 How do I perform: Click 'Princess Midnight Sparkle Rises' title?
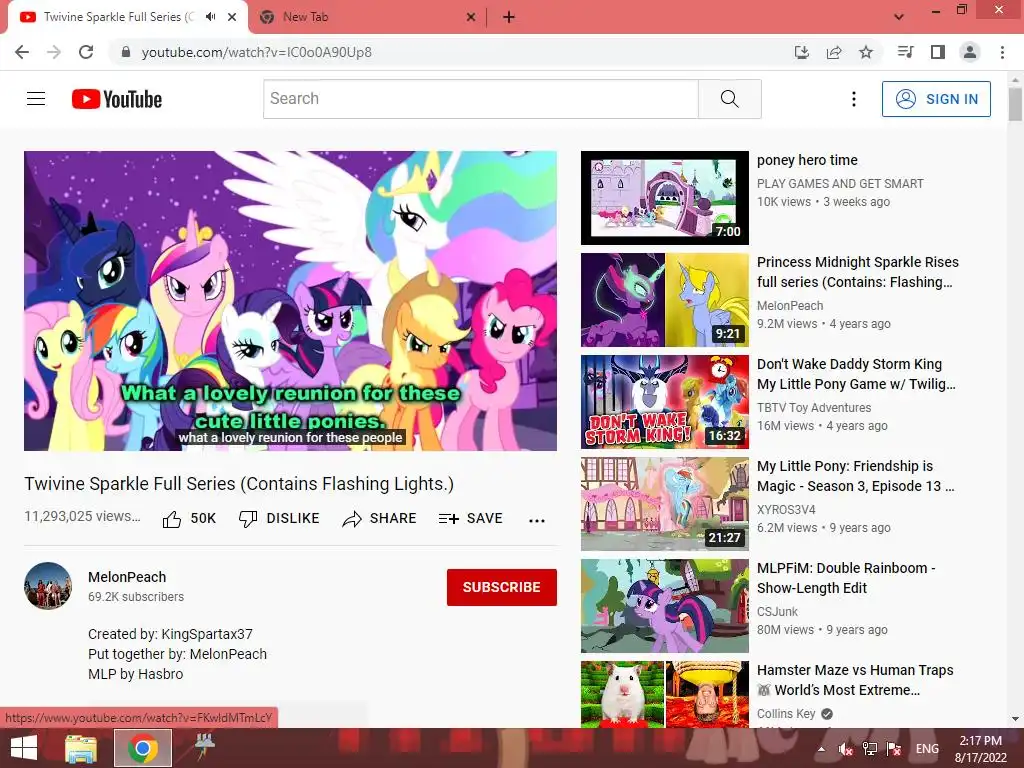(857, 272)
